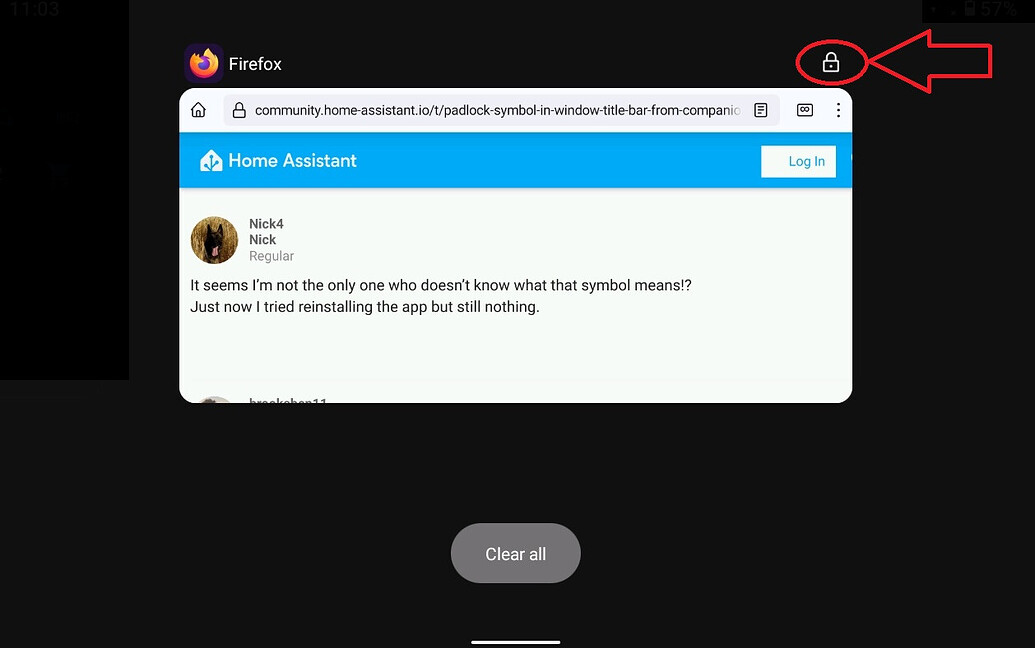This screenshot has height=648, width=1035.
Task: Tap the Regular trust level label under Nick
Action: 271,255
